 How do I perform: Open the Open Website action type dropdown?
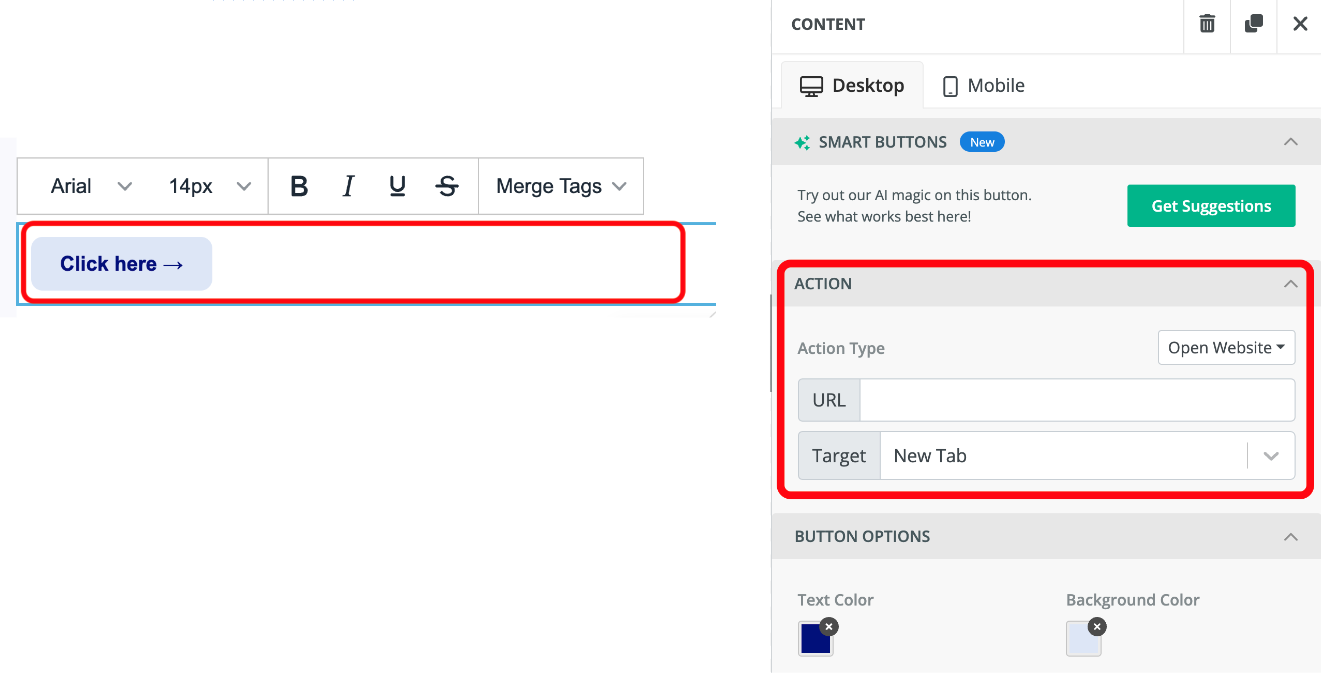(x=1226, y=348)
